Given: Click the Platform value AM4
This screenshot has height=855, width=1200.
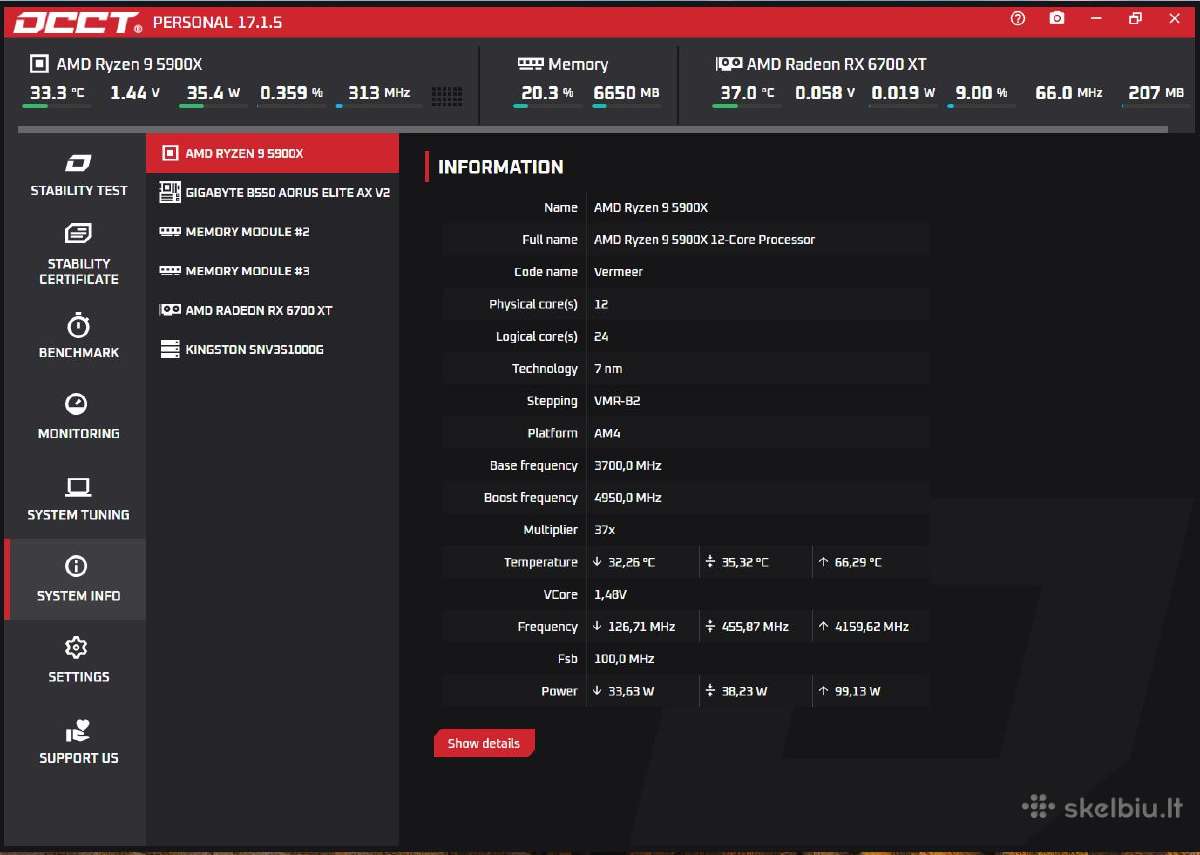Looking at the screenshot, I should [607, 433].
